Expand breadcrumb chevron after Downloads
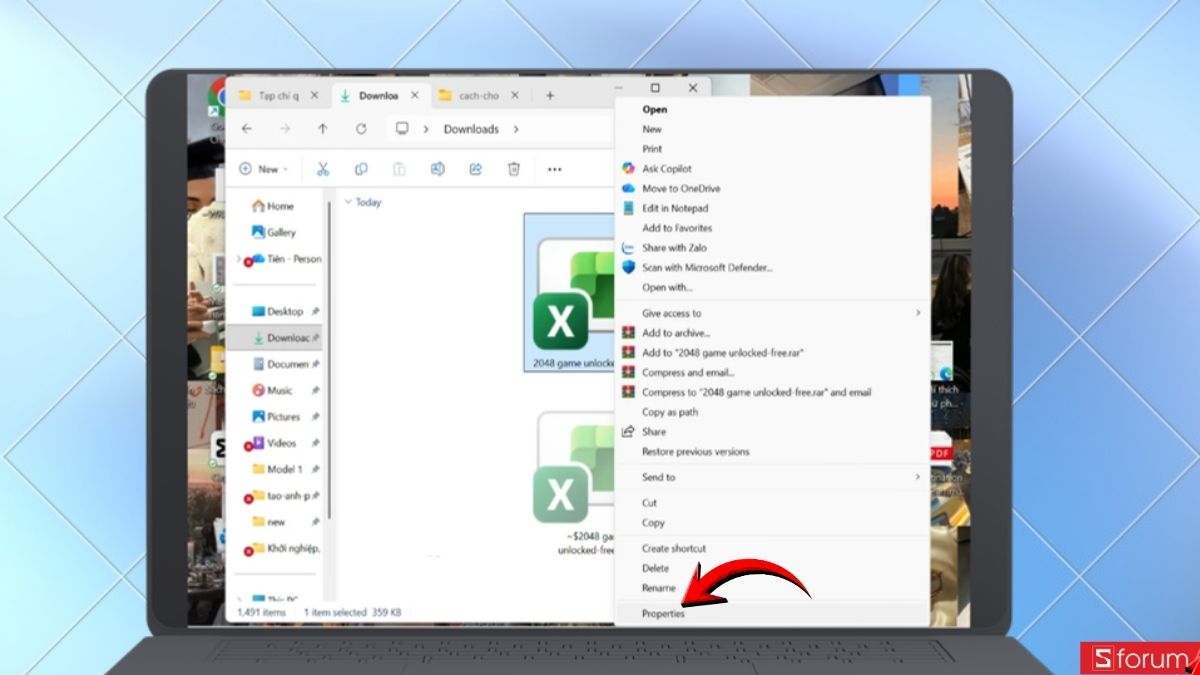The image size is (1200, 675). tap(516, 129)
